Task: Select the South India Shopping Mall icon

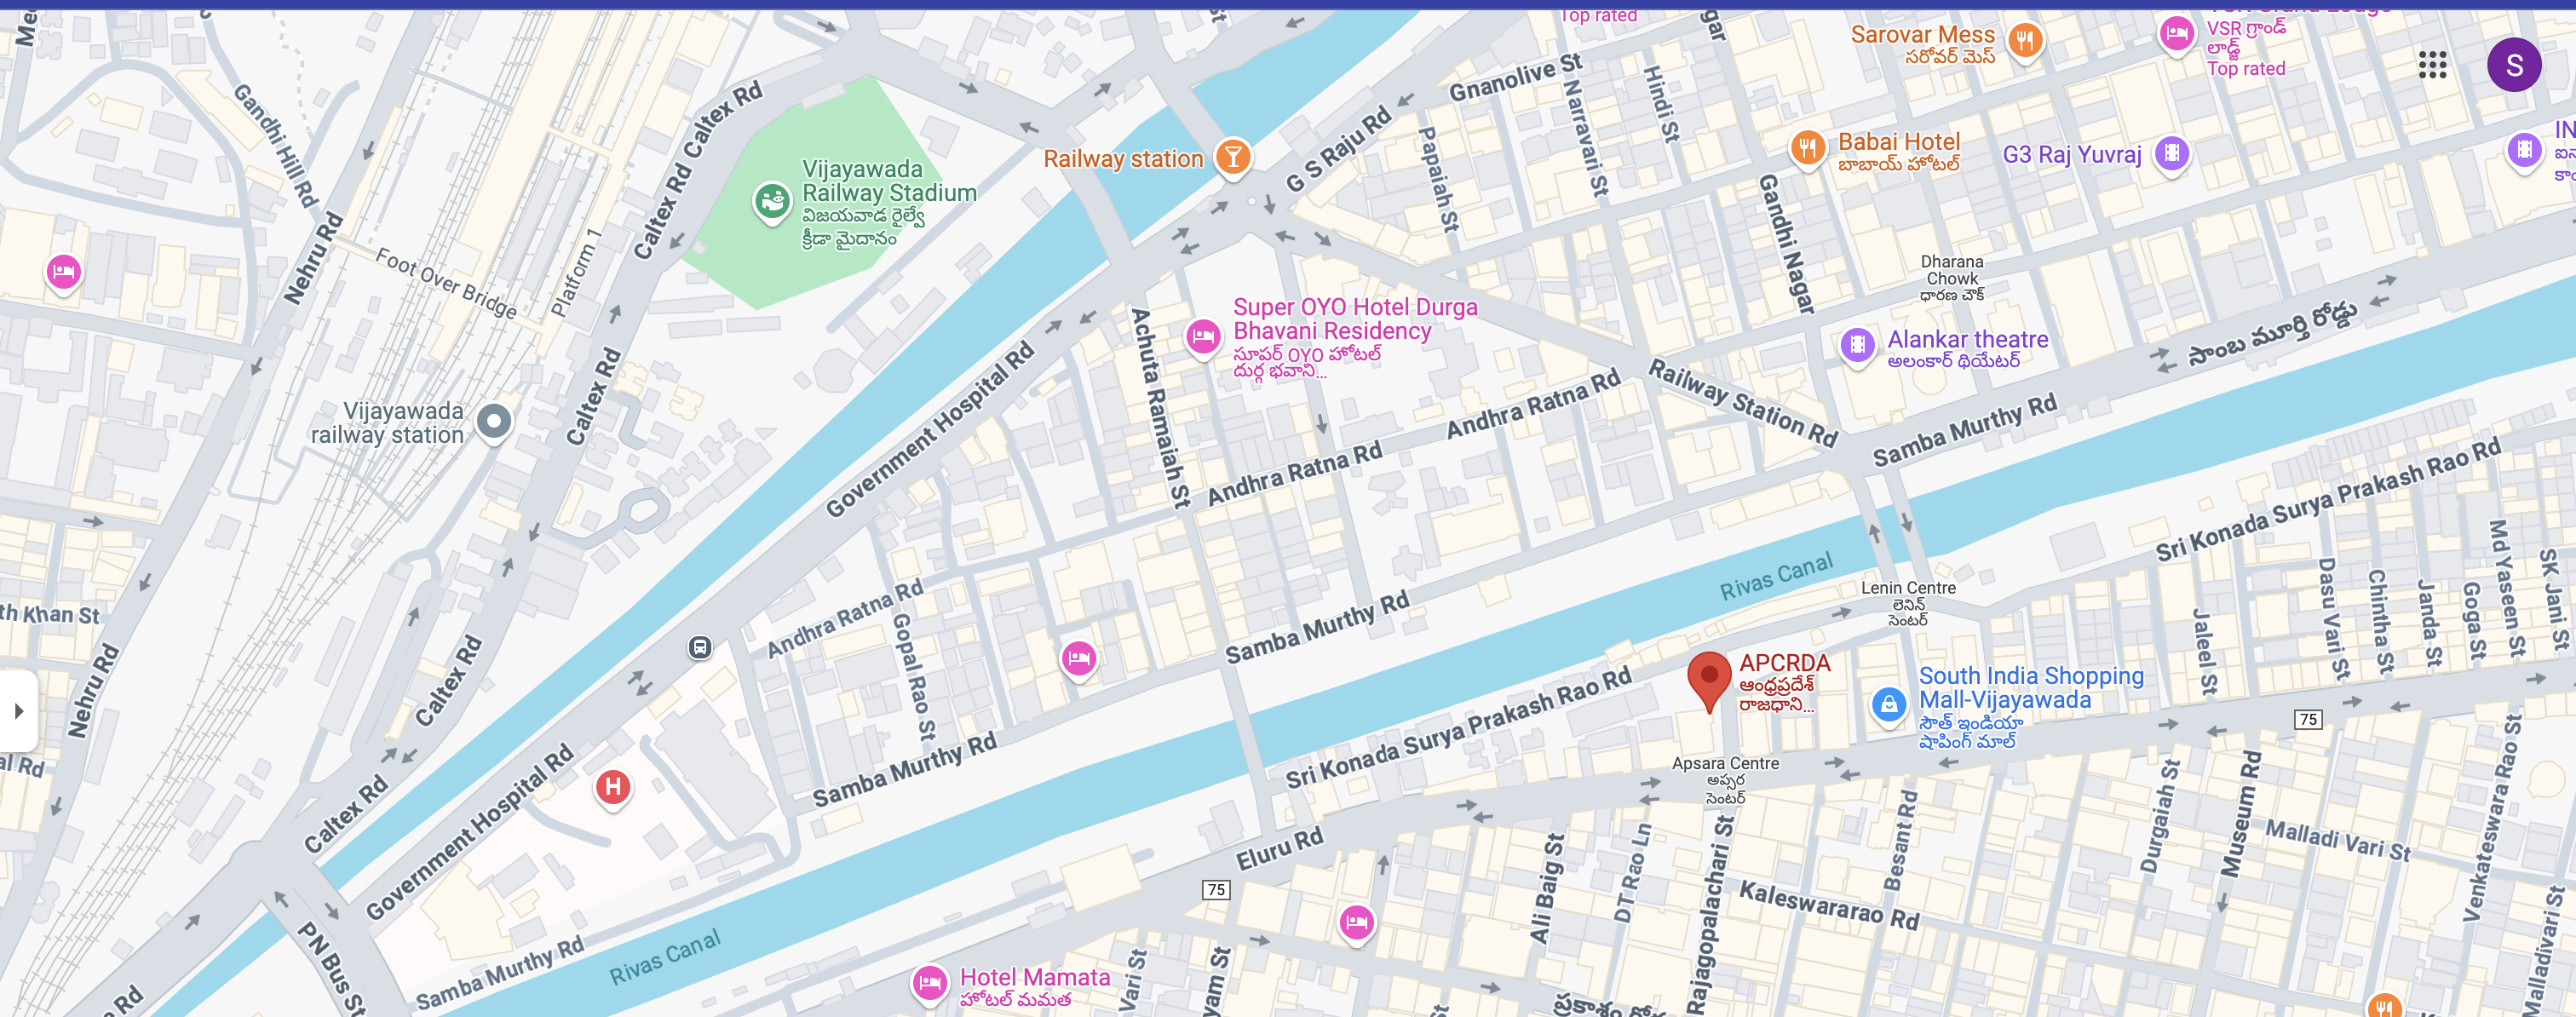Action: point(1888,704)
